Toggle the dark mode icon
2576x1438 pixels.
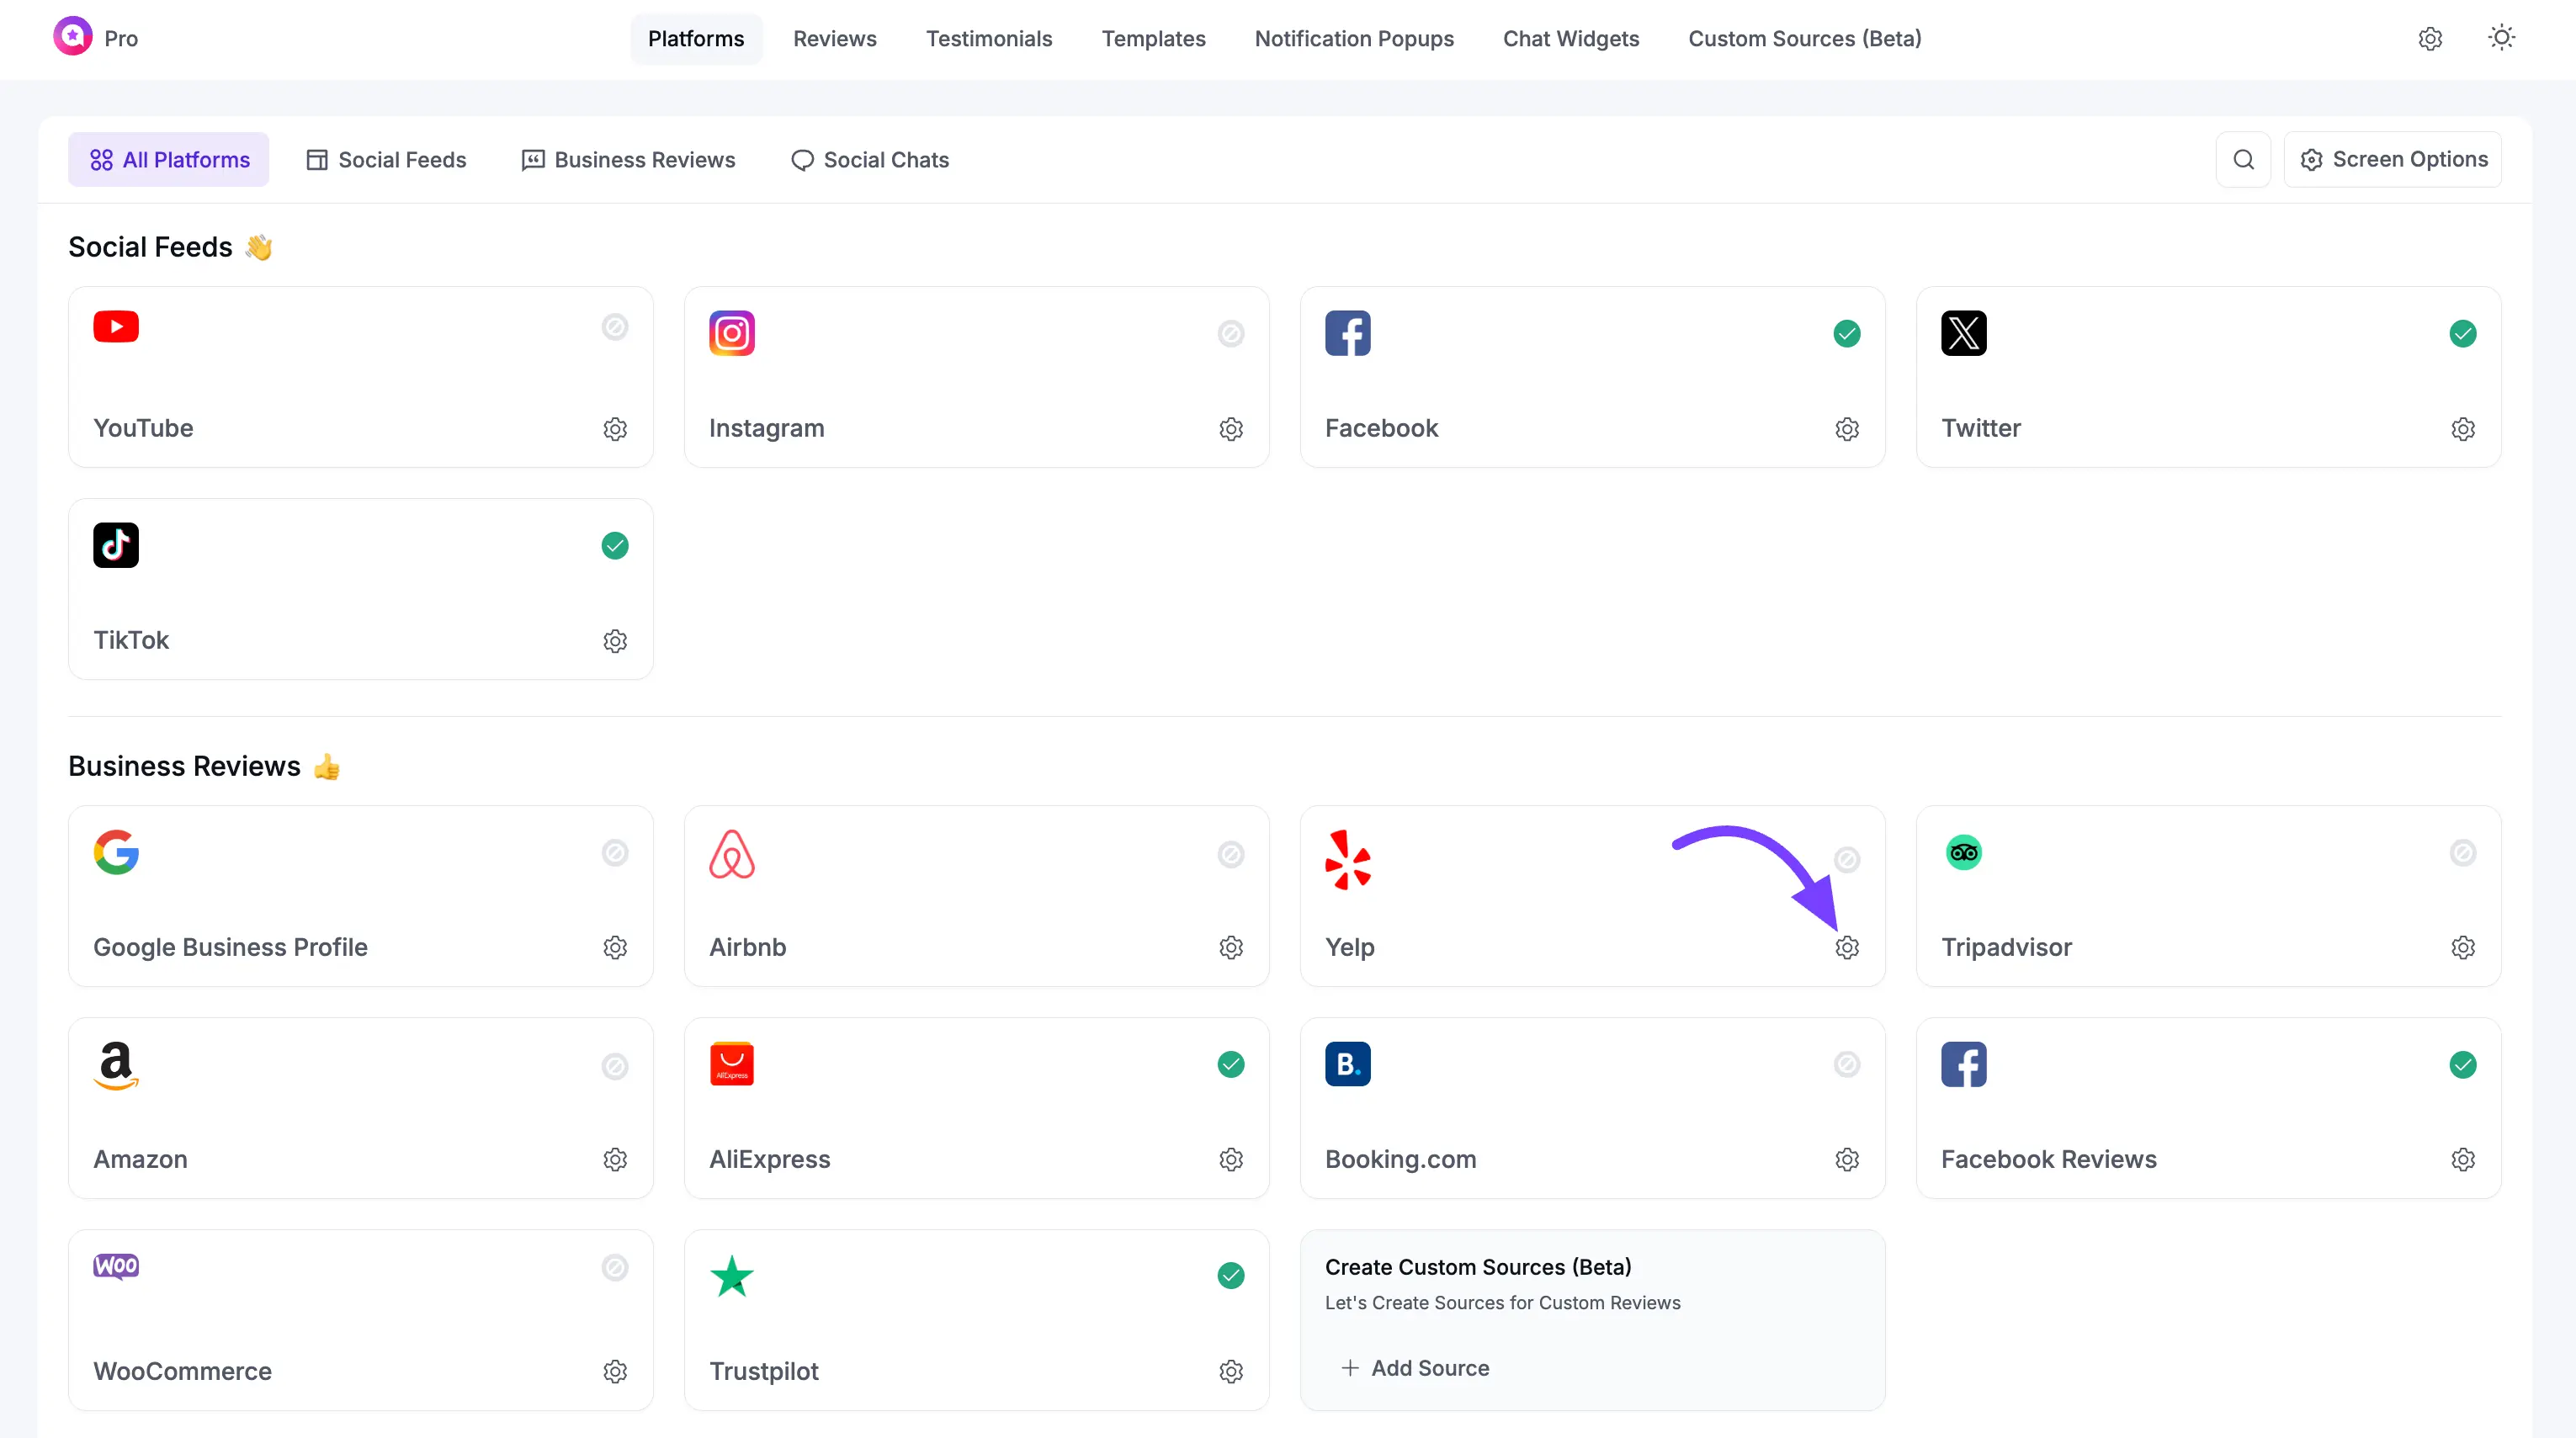tap(2502, 37)
